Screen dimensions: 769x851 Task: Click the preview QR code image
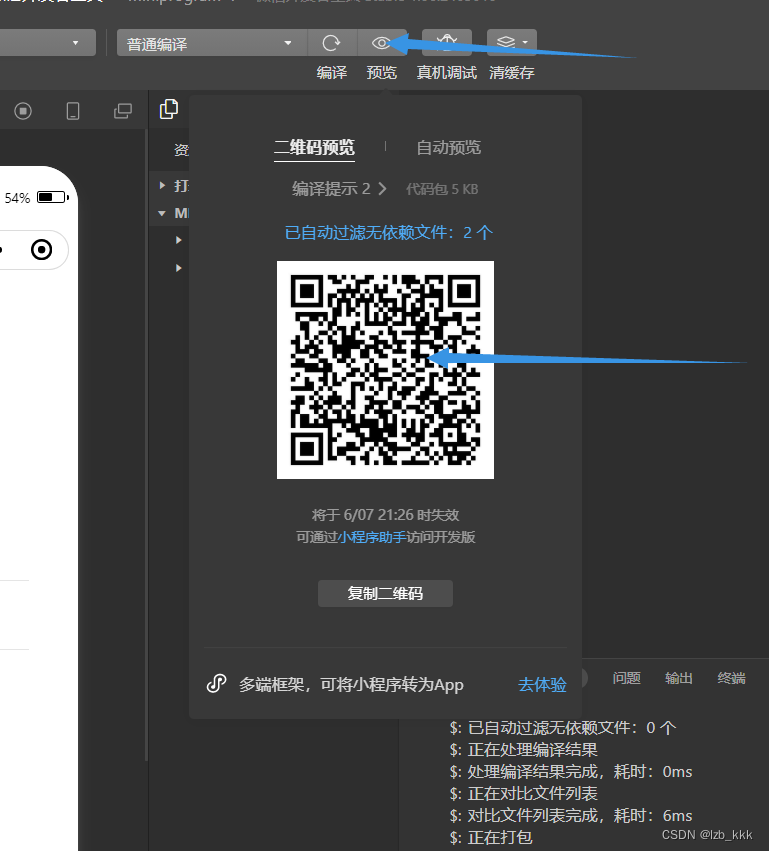[x=385, y=370]
